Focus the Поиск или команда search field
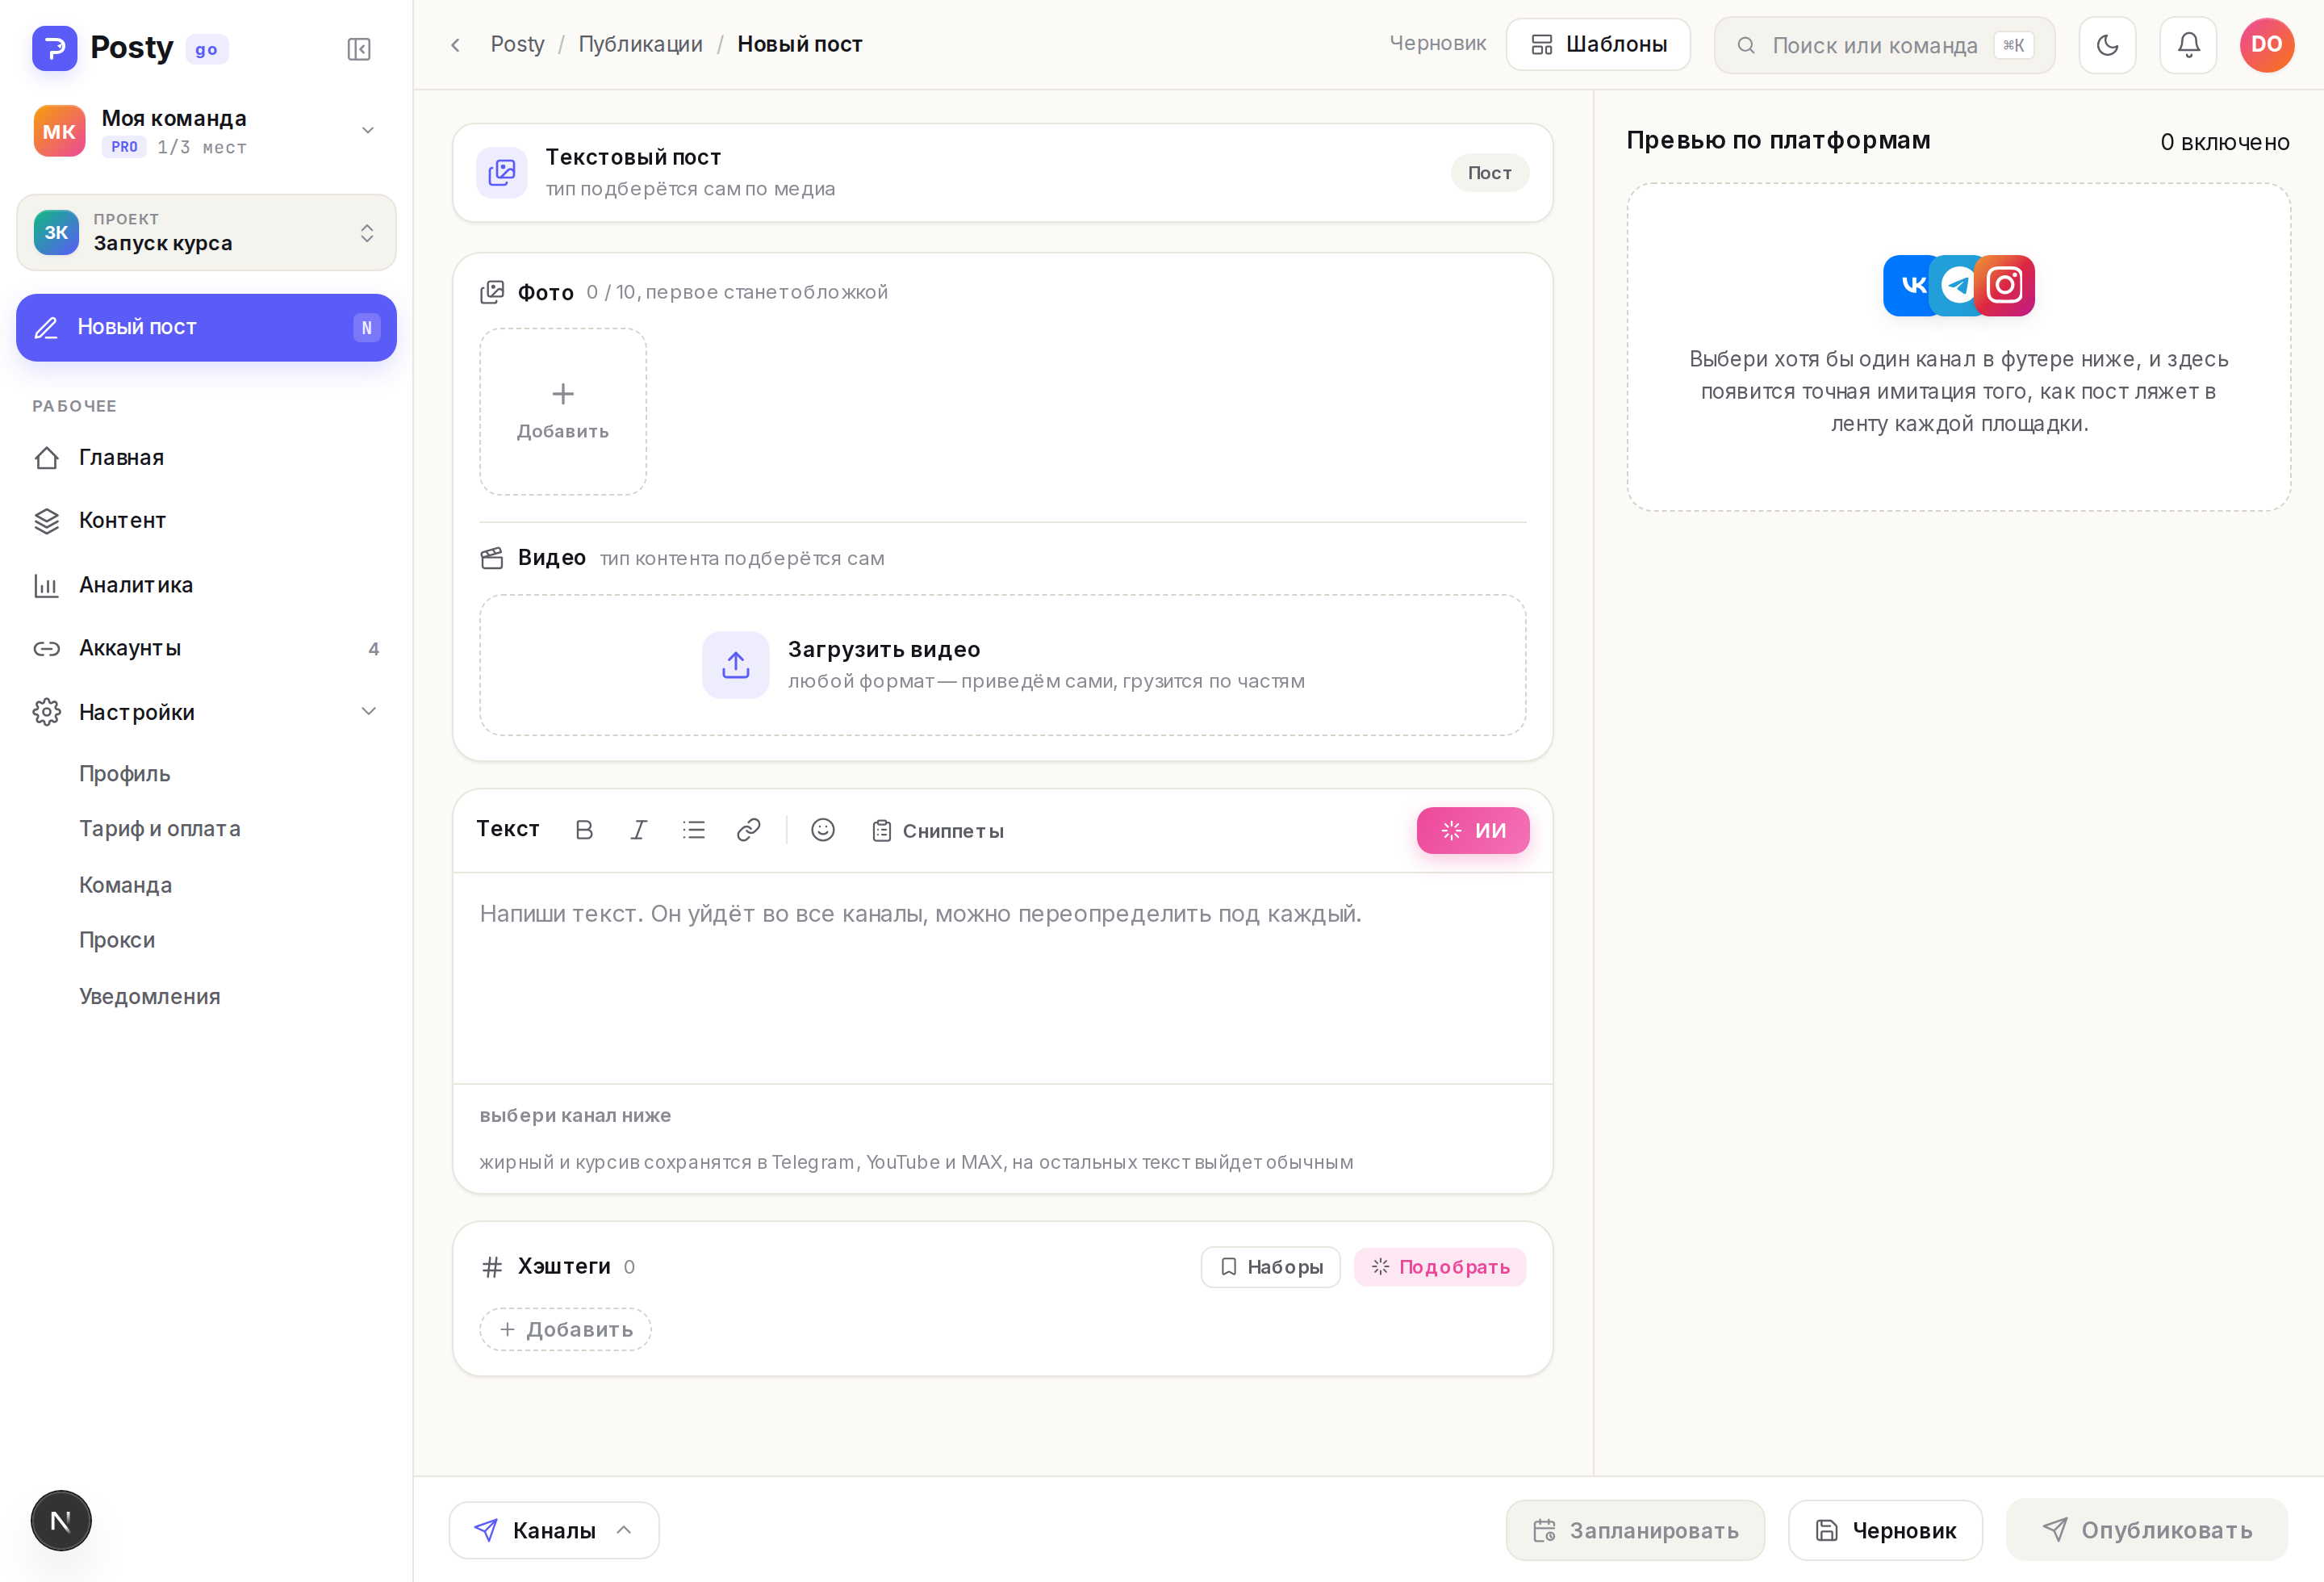 click(x=1884, y=45)
